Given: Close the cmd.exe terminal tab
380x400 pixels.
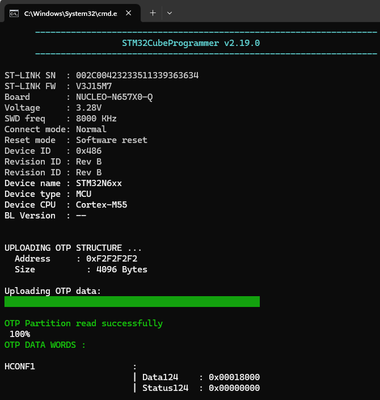Looking at the screenshot, I should tap(129, 13).
